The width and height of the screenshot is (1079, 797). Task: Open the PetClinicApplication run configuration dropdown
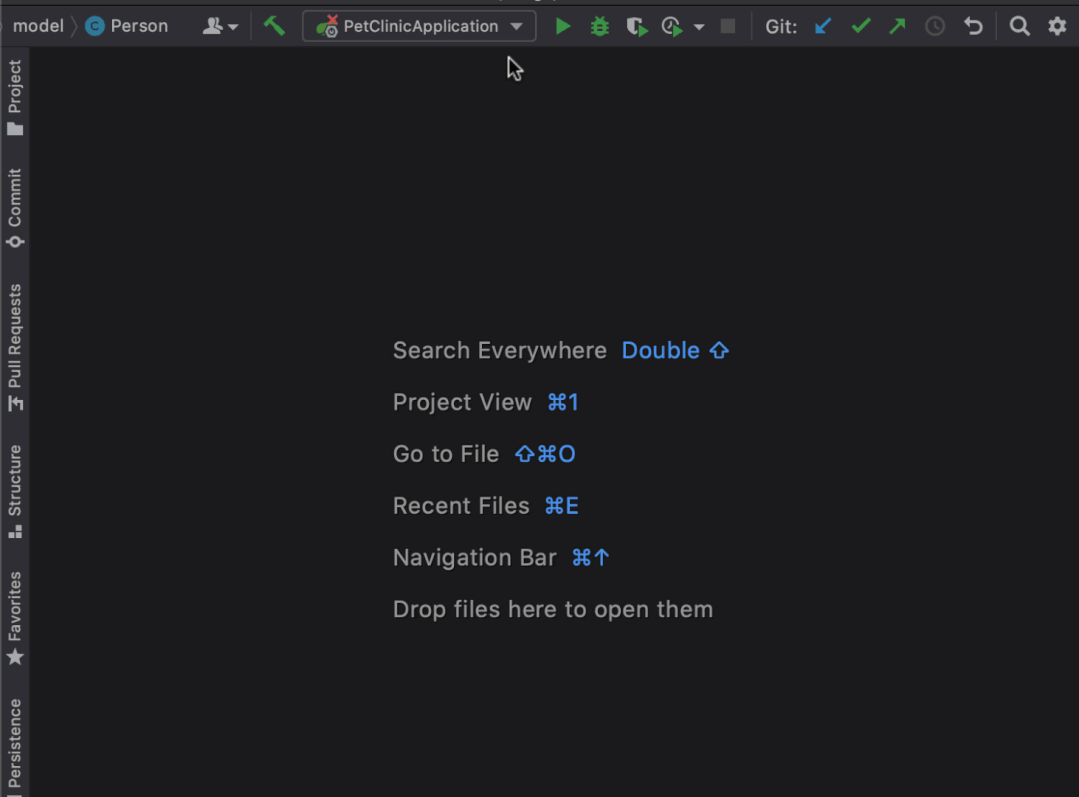click(418, 26)
